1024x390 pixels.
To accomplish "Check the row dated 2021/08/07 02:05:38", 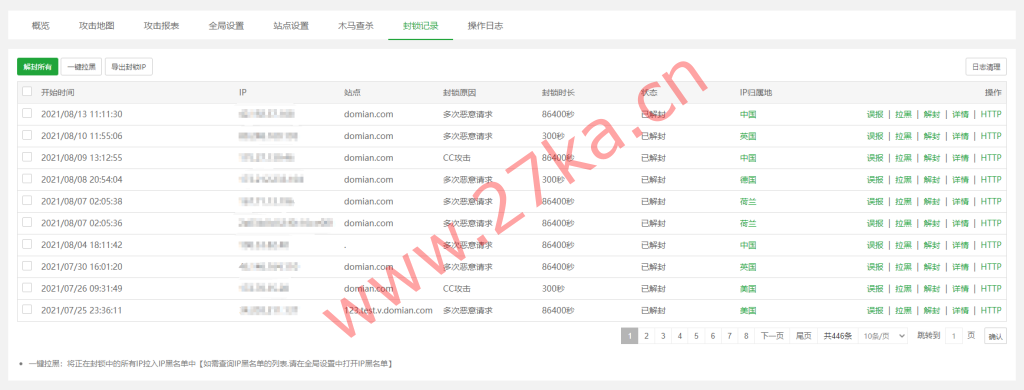I will click(x=27, y=201).
